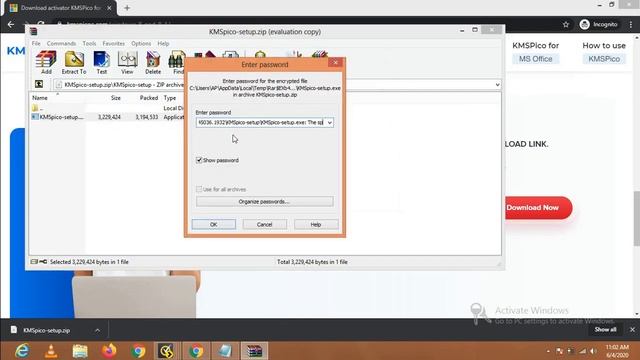Open a new Chrome tab
This screenshot has width=640, height=360.
tap(127, 8)
